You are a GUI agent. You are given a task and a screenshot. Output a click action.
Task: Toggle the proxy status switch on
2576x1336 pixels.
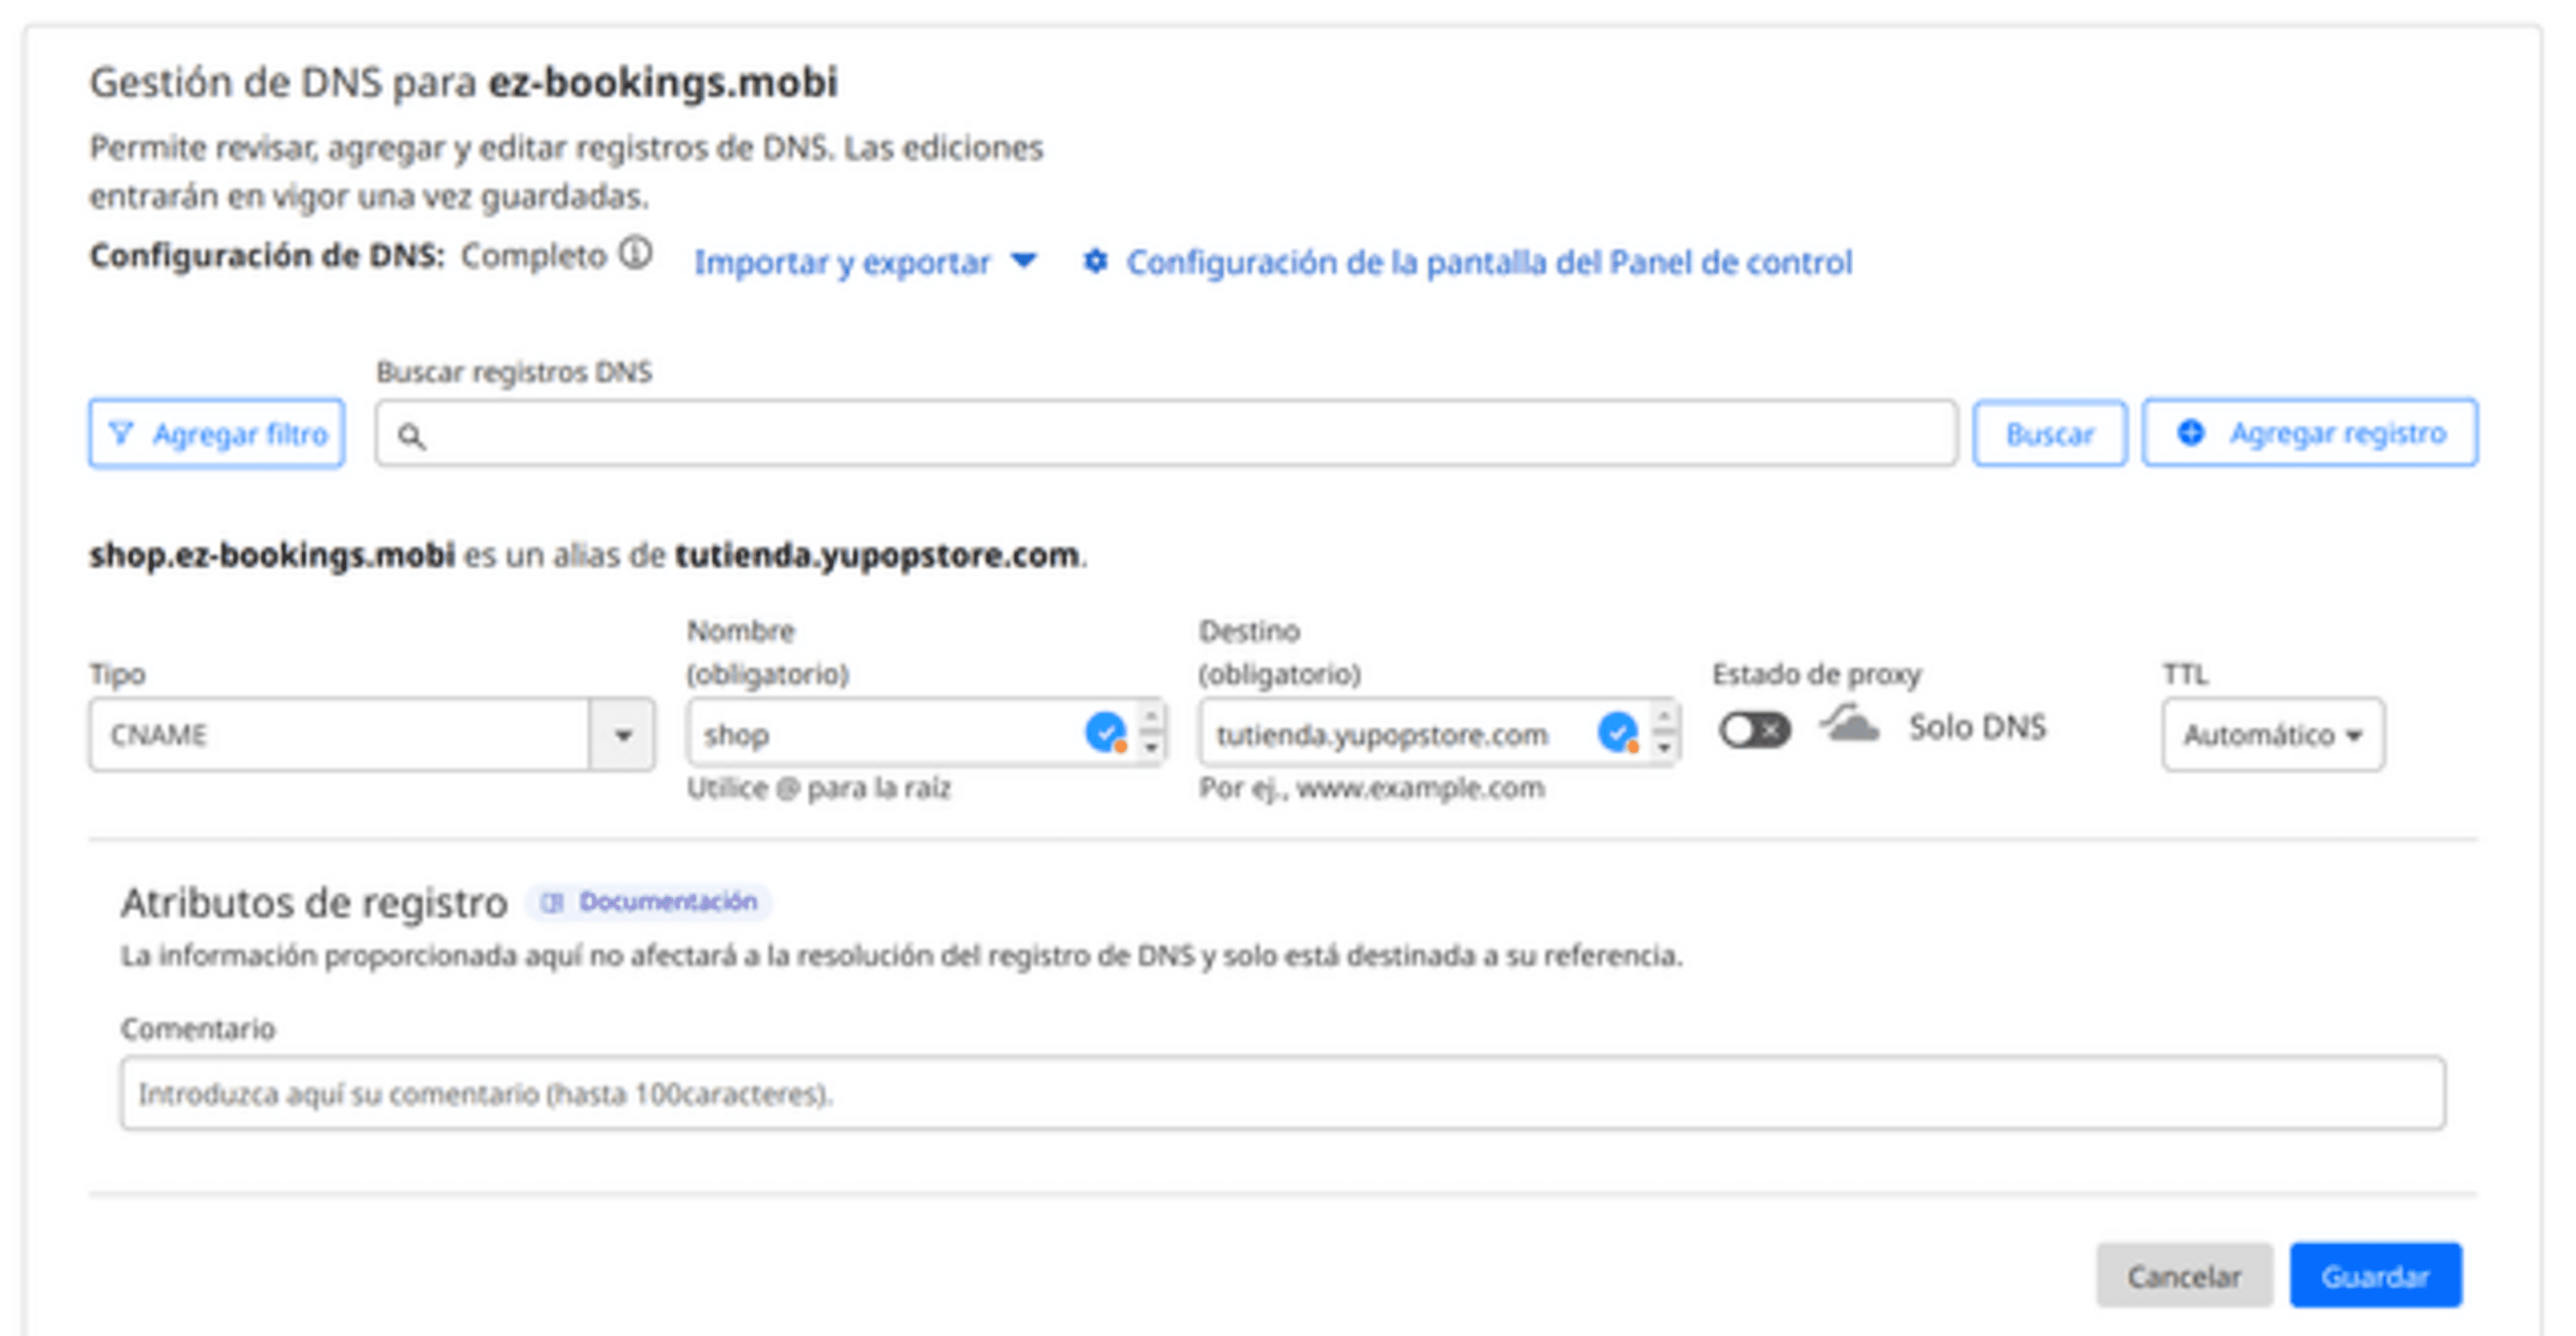point(1754,730)
